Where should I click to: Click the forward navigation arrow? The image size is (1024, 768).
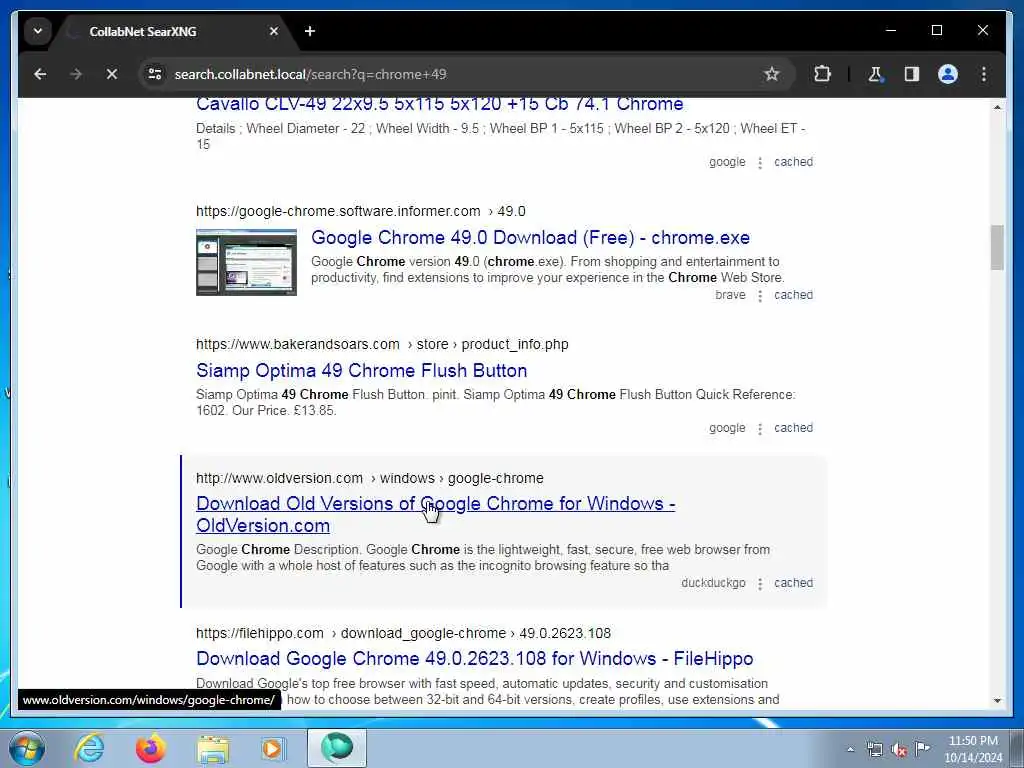pyautogui.click(x=76, y=74)
